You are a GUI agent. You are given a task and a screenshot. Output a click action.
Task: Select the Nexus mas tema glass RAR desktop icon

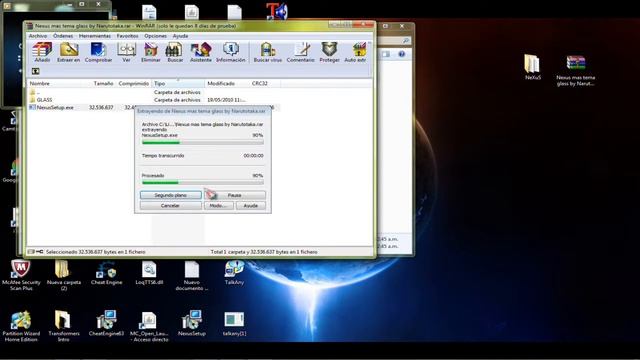point(576,70)
